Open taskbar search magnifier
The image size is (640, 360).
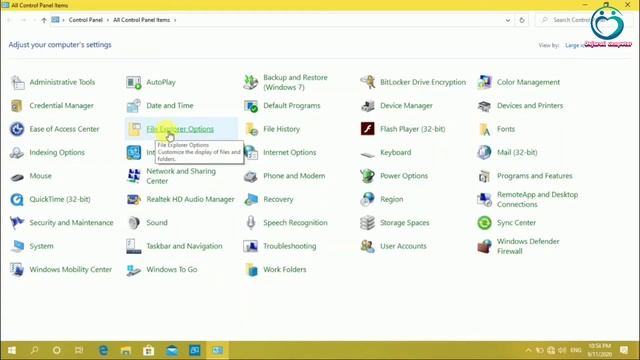(x=34, y=350)
